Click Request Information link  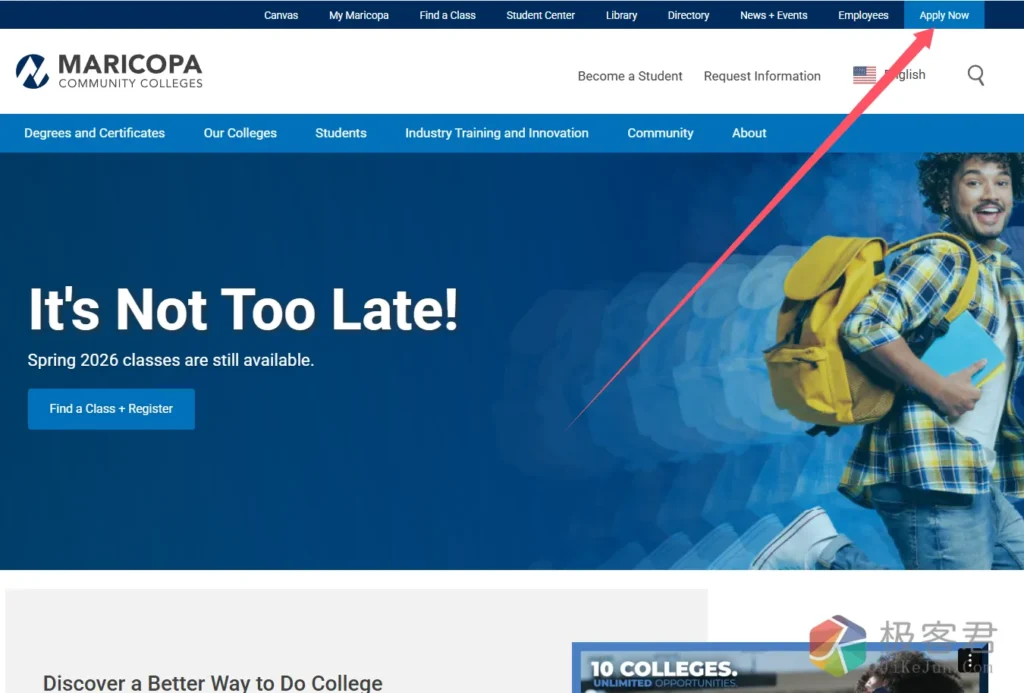coord(762,76)
